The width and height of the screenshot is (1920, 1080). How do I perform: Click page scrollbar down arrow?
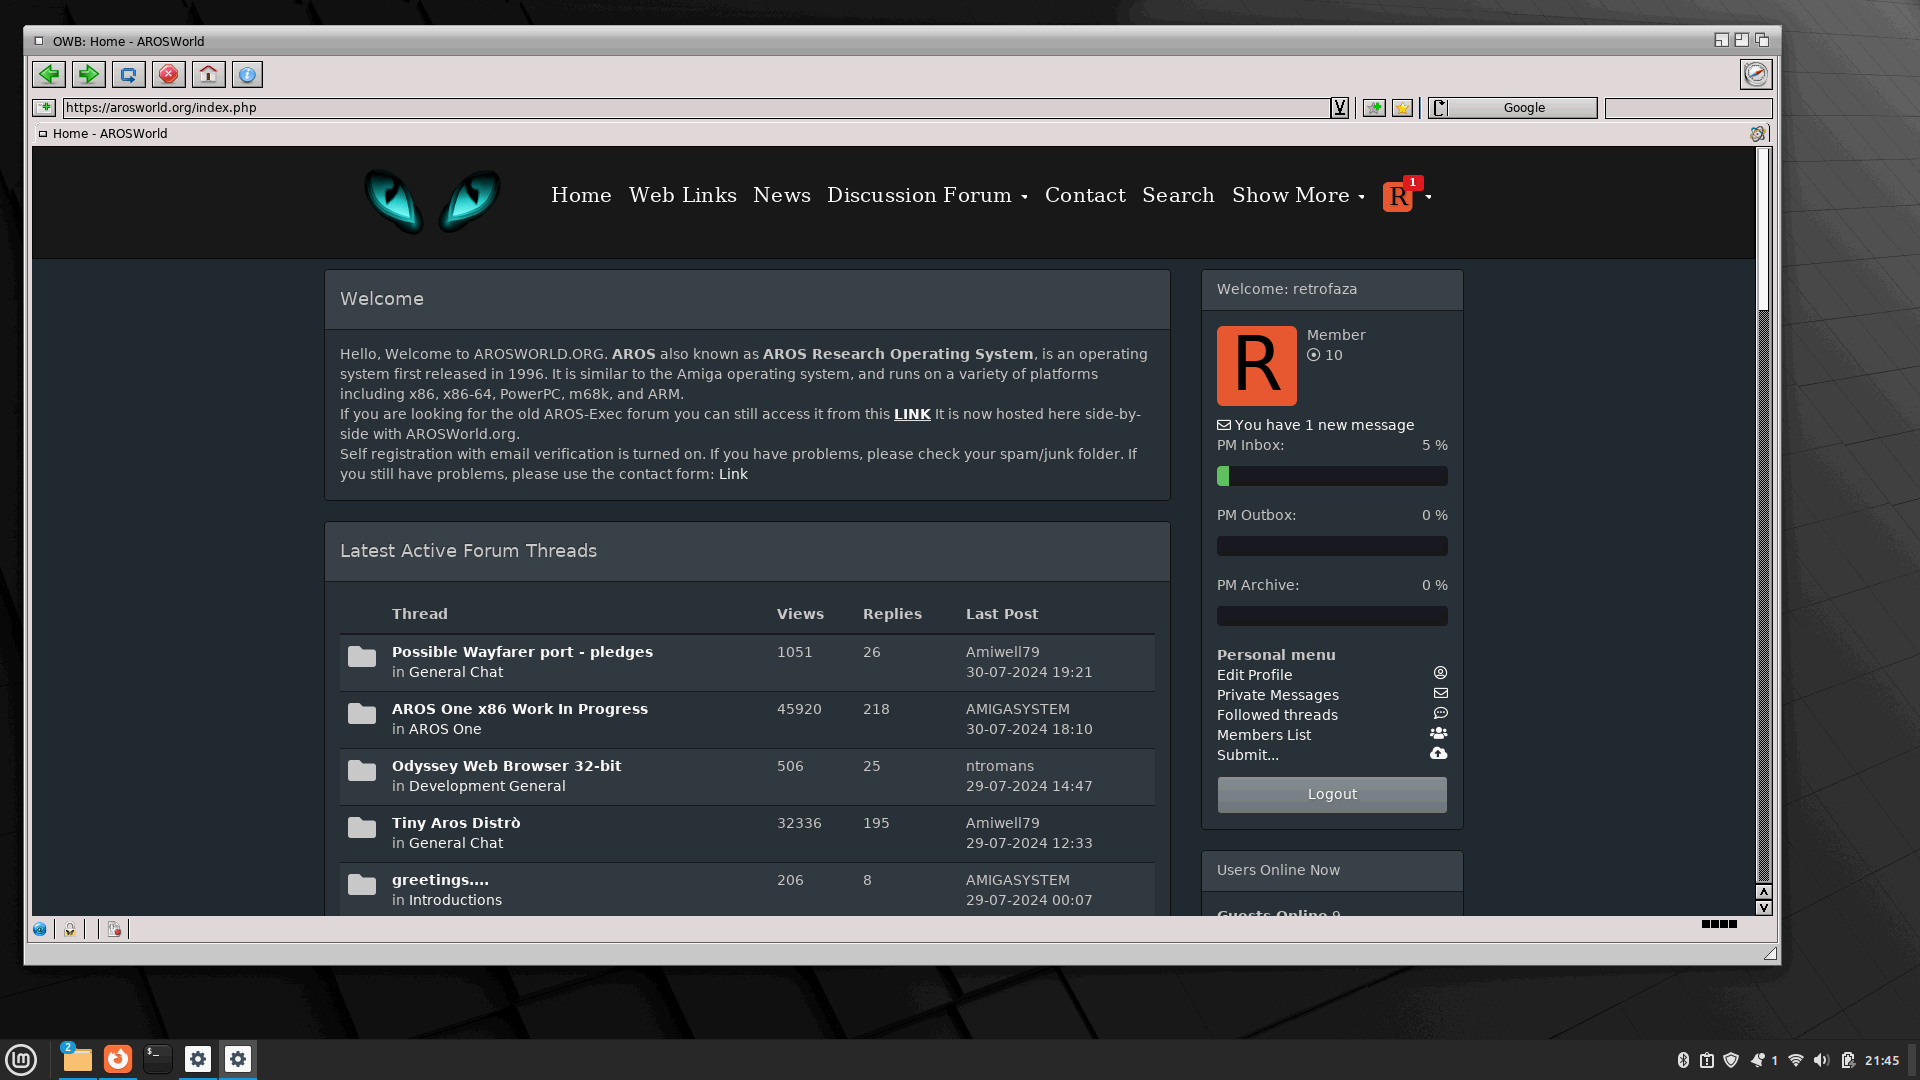point(1764,908)
